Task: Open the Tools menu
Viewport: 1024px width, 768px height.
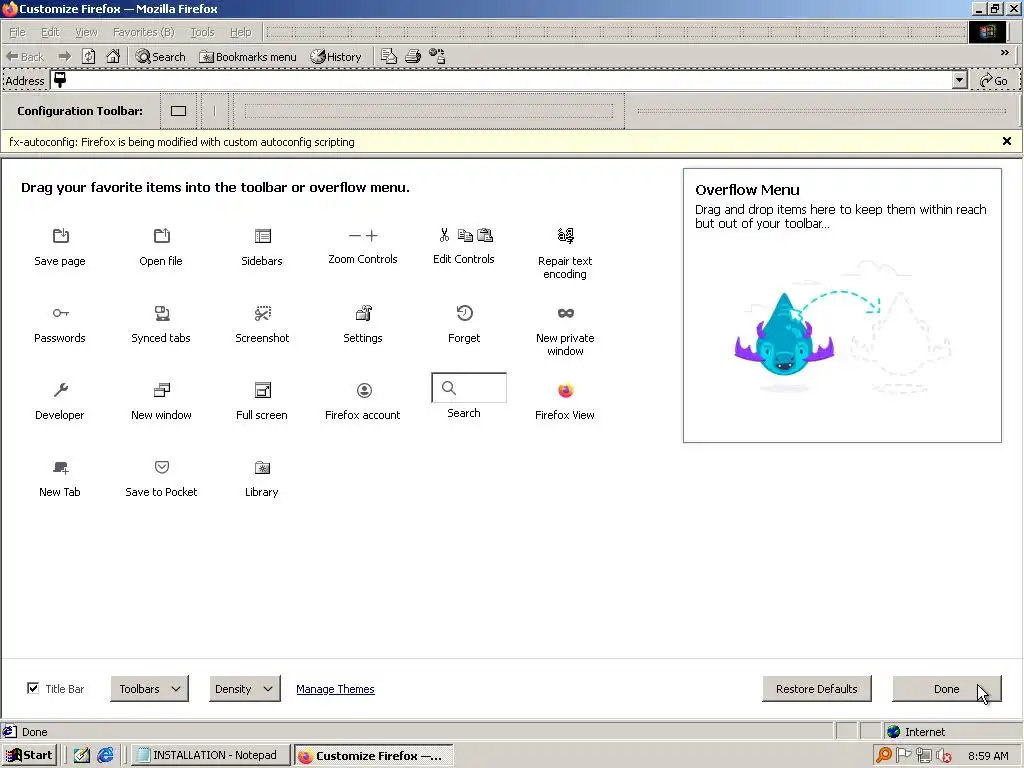Action: [x=202, y=32]
